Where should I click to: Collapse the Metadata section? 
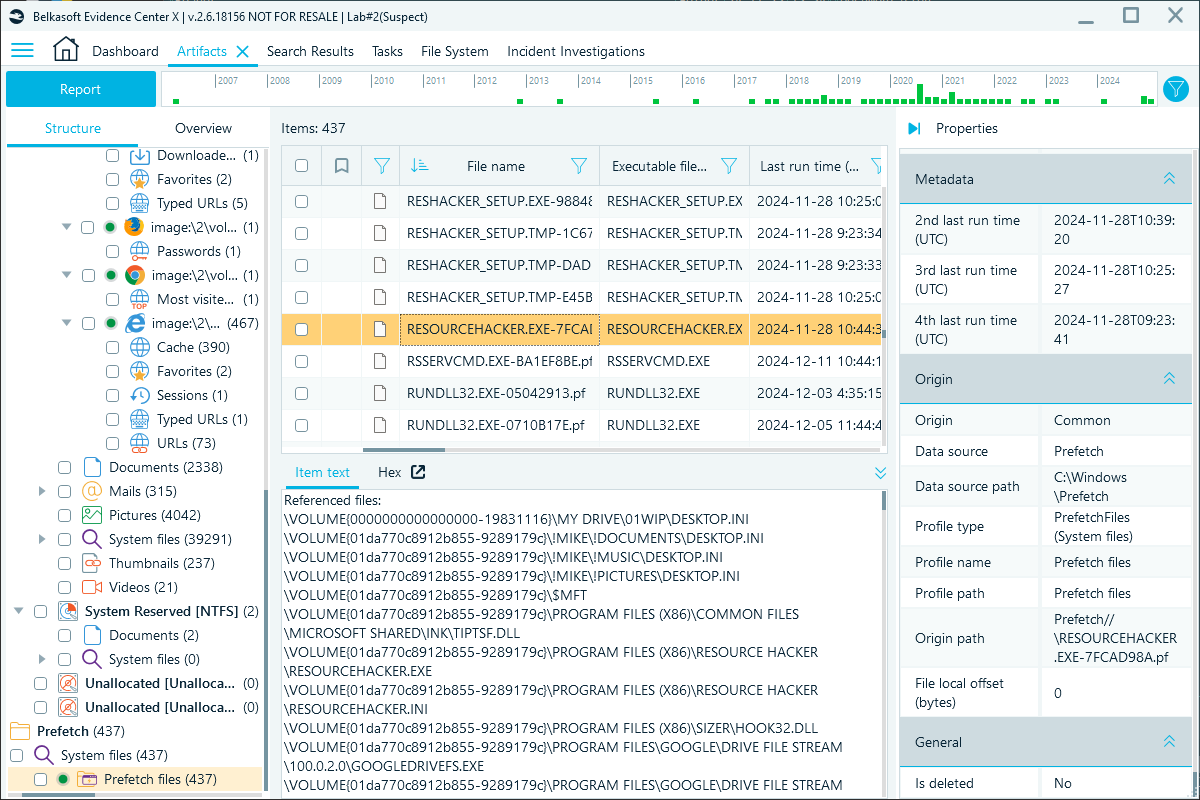1169,179
